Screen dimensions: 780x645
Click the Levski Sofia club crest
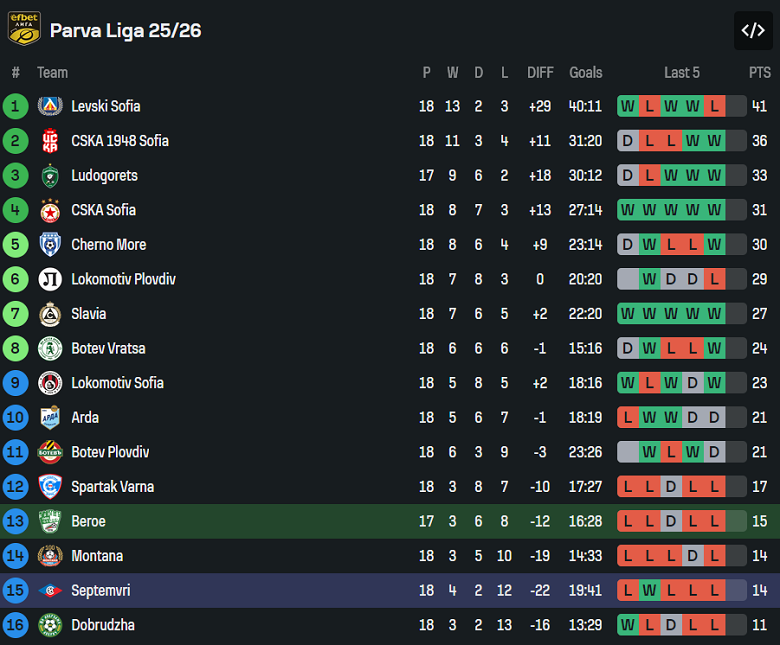point(50,106)
